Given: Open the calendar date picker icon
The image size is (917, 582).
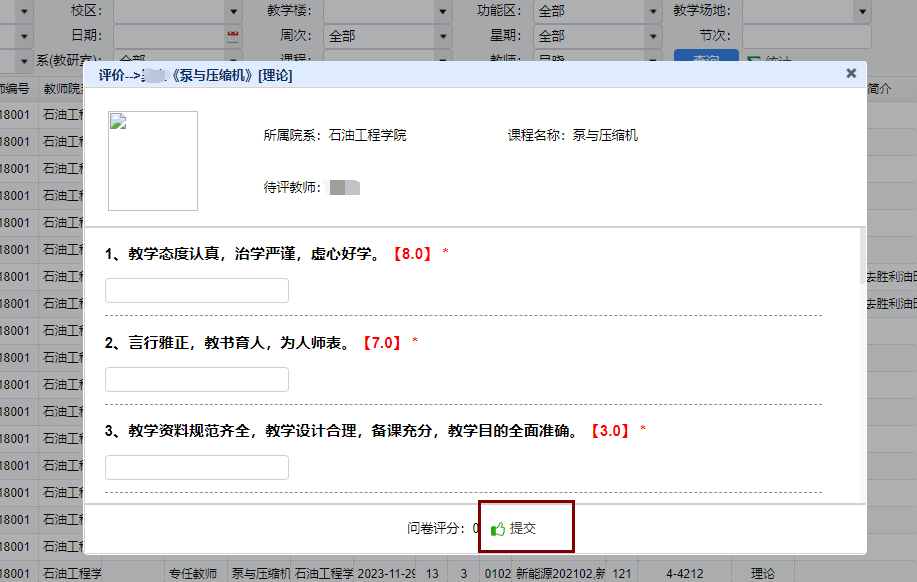Looking at the screenshot, I should (233, 36).
